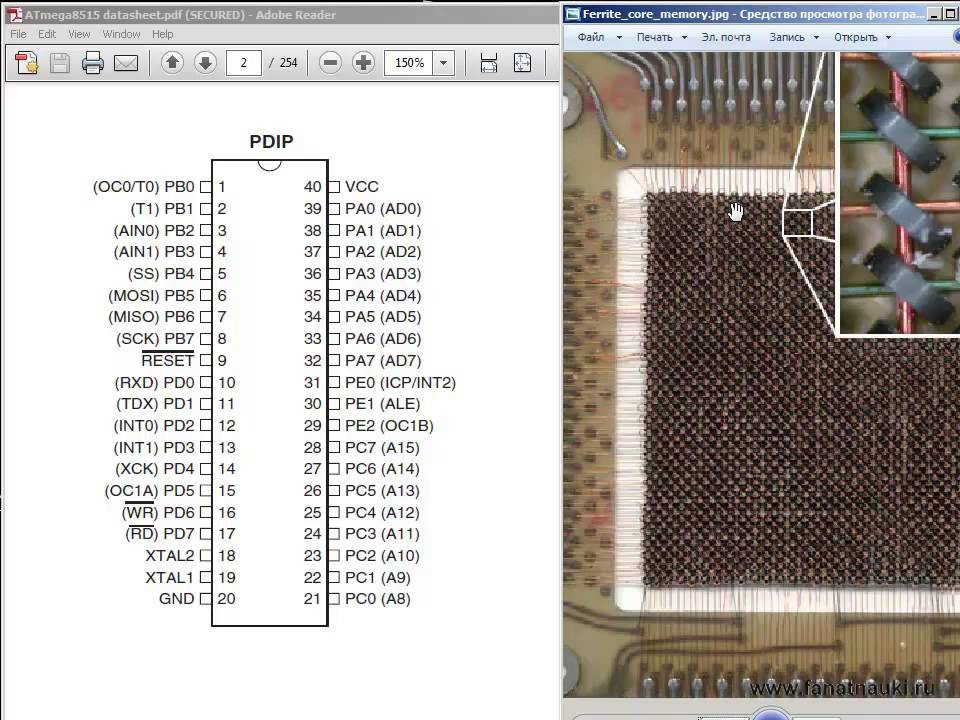Image resolution: width=960 pixels, height=720 pixels.
Task: Open the View menu in Adobe Reader
Action: tap(79, 34)
